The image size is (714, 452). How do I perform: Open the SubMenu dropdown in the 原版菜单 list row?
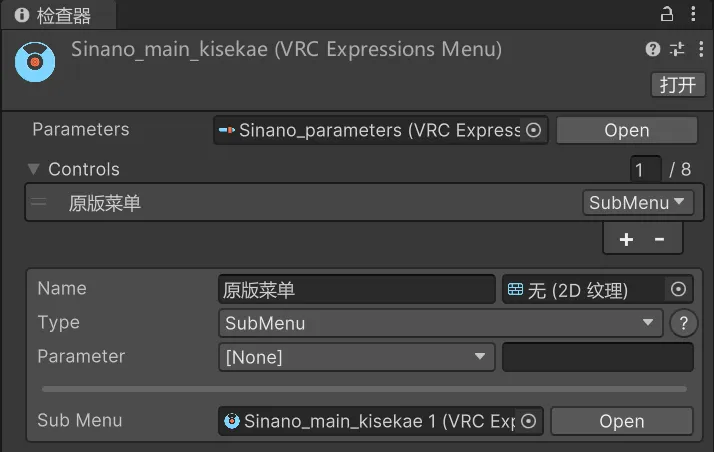[x=638, y=203]
